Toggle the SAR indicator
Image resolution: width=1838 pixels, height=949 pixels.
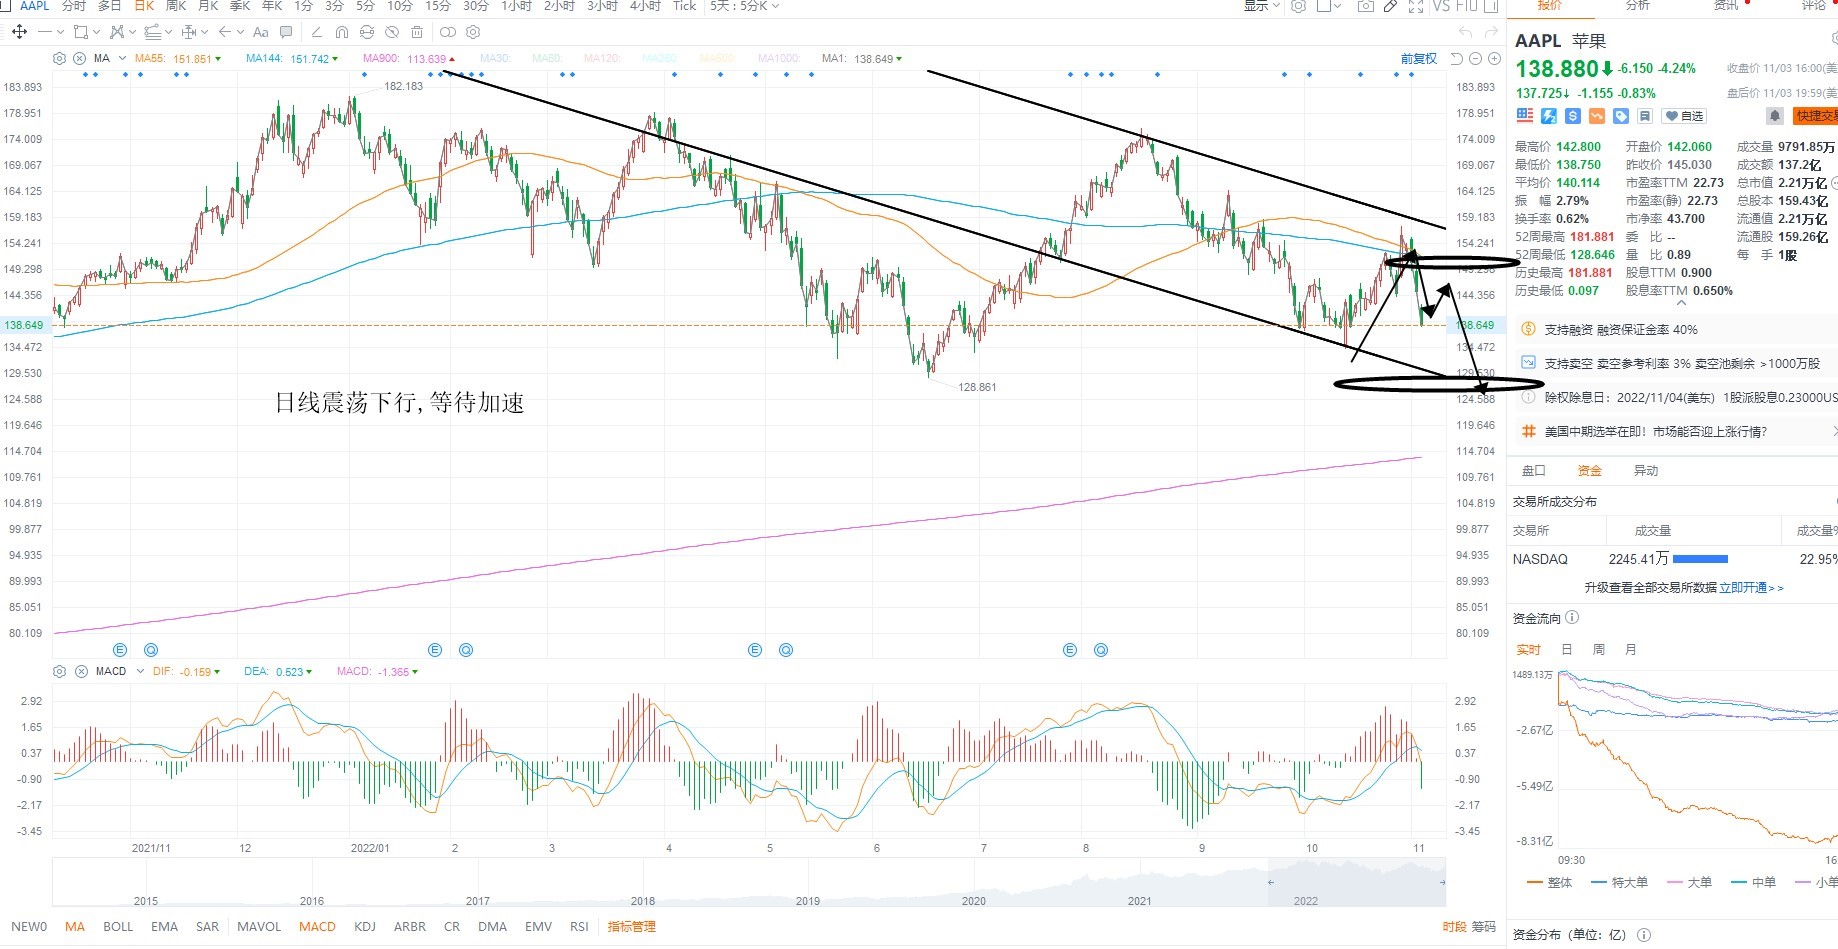point(207,927)
